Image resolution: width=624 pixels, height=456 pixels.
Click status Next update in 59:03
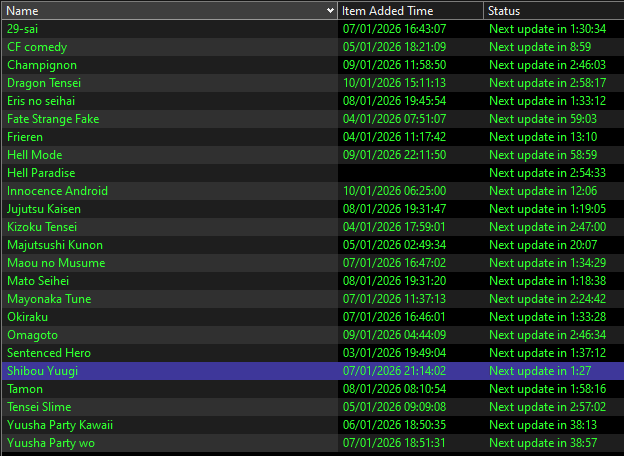[543, 119]
